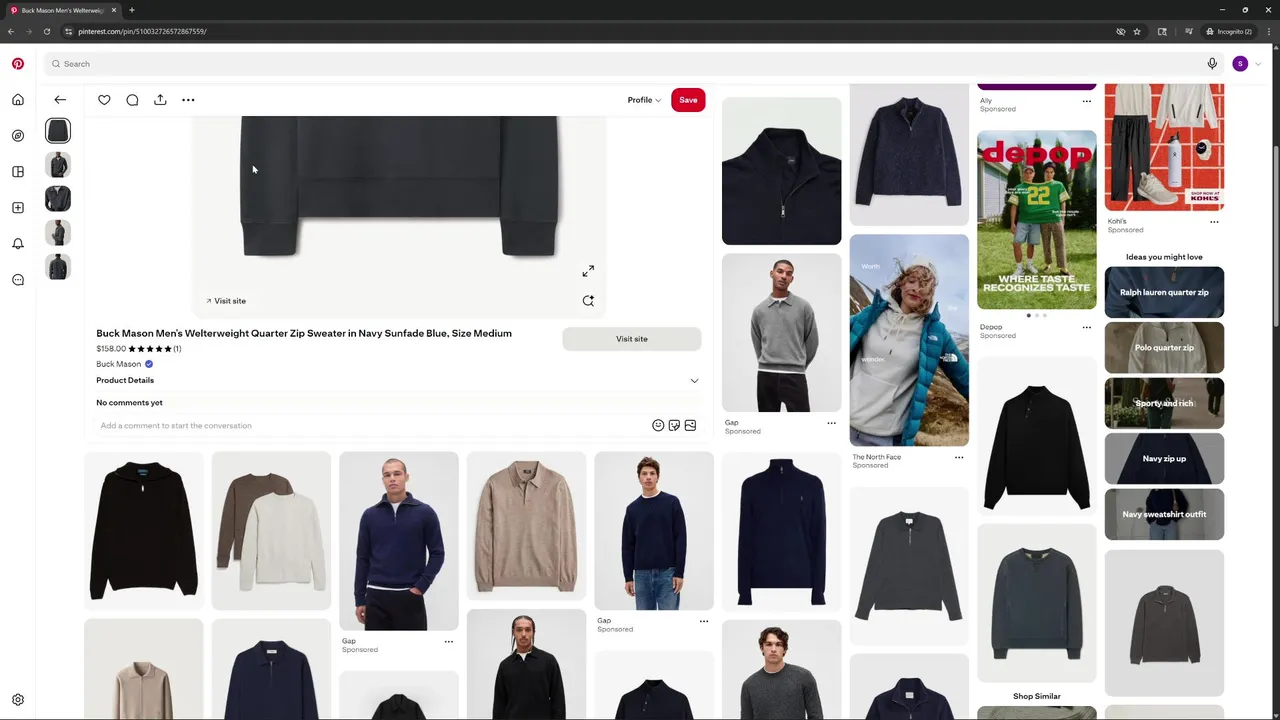Click browser address bar URL

[142, 31]
